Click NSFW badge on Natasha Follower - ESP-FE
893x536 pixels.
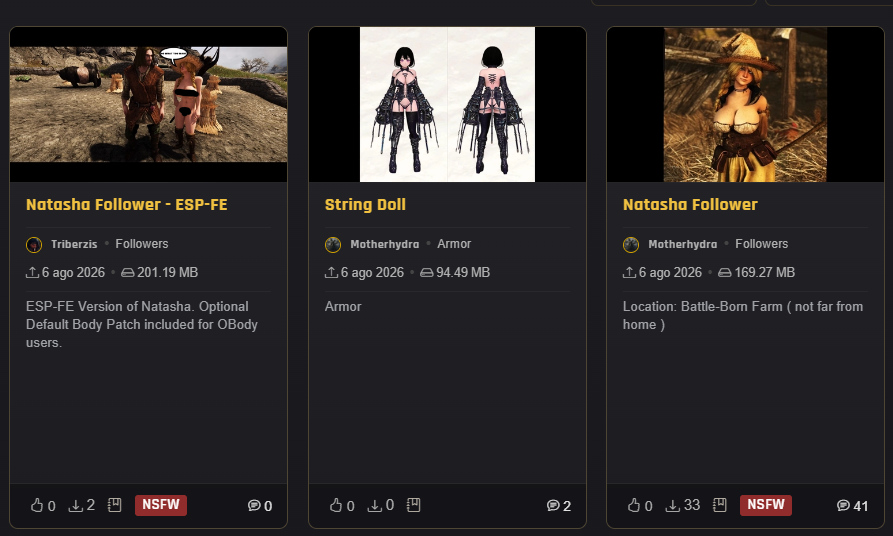(161, 505)
